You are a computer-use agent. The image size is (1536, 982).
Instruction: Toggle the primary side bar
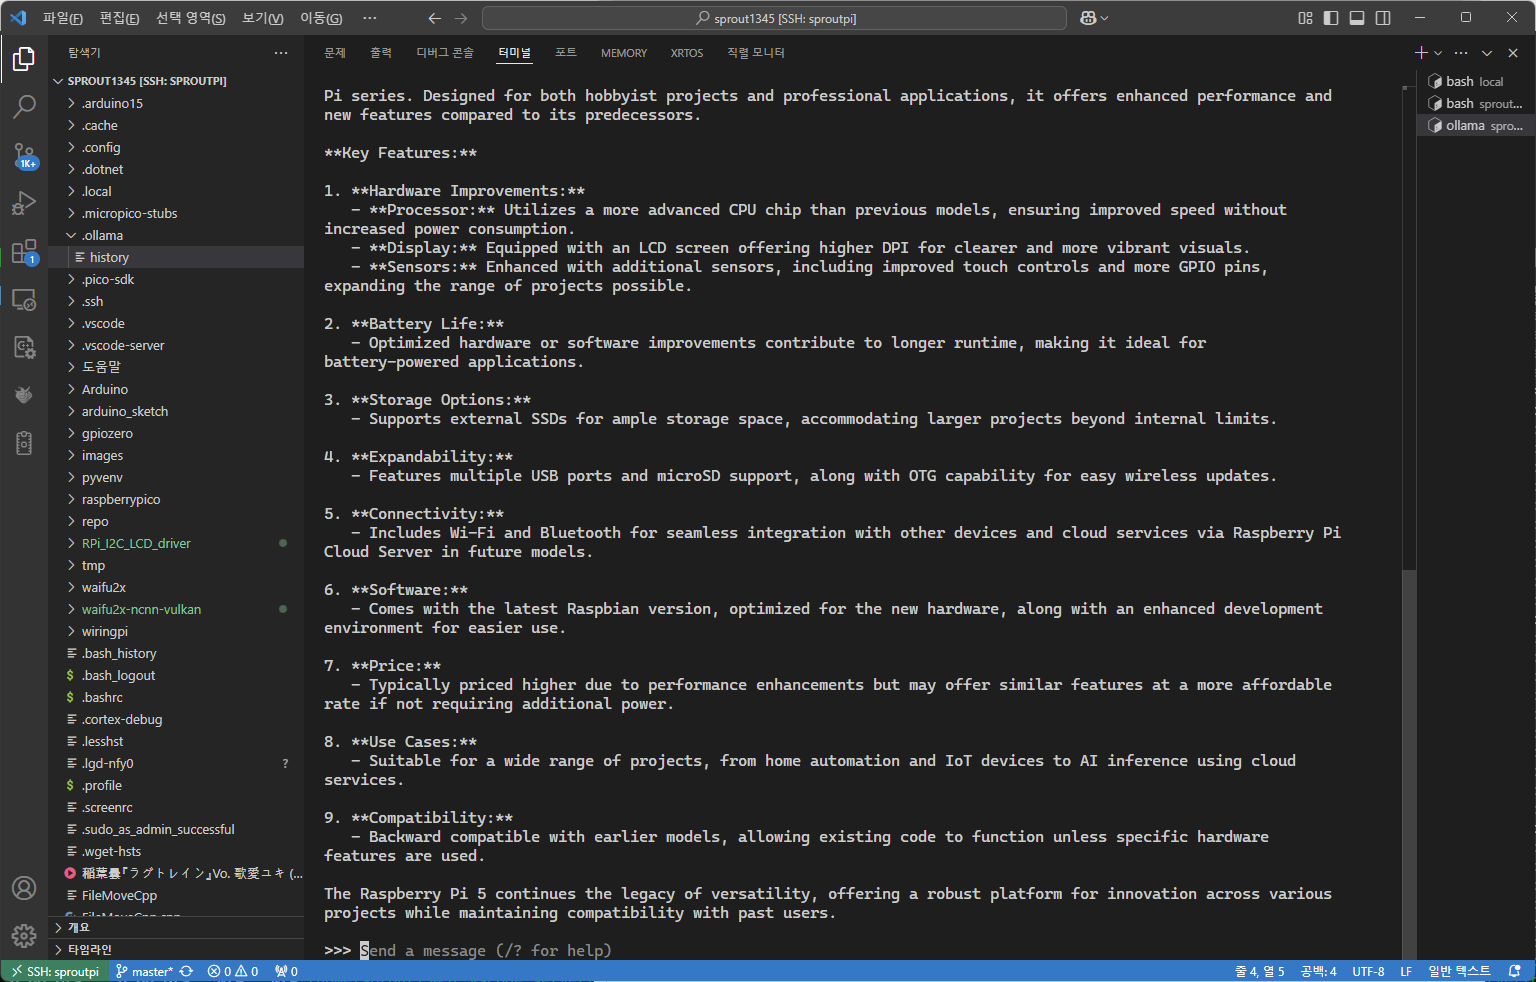coord(1331,18)
